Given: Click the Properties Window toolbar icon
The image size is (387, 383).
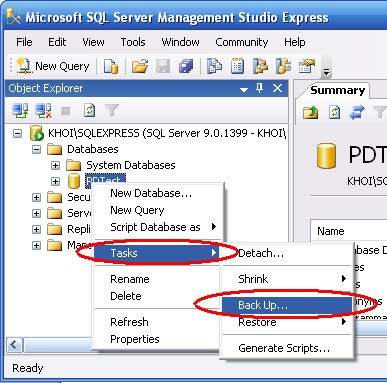Looking at the screenshot, I should click(307, 66).
